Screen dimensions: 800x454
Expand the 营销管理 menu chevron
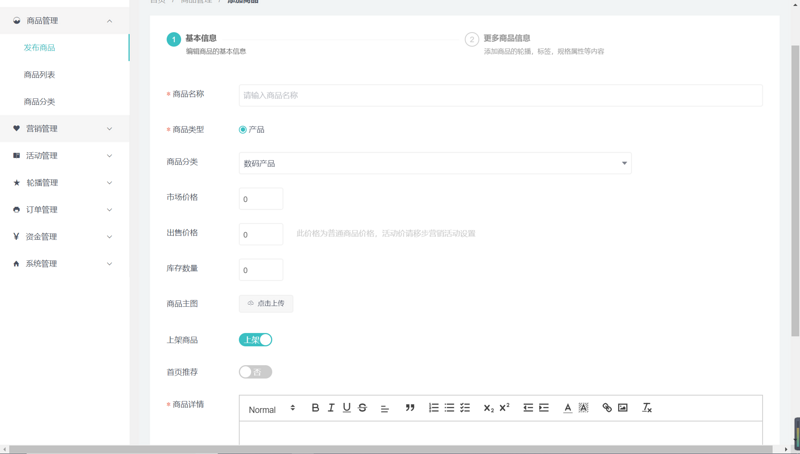point(109,129)
